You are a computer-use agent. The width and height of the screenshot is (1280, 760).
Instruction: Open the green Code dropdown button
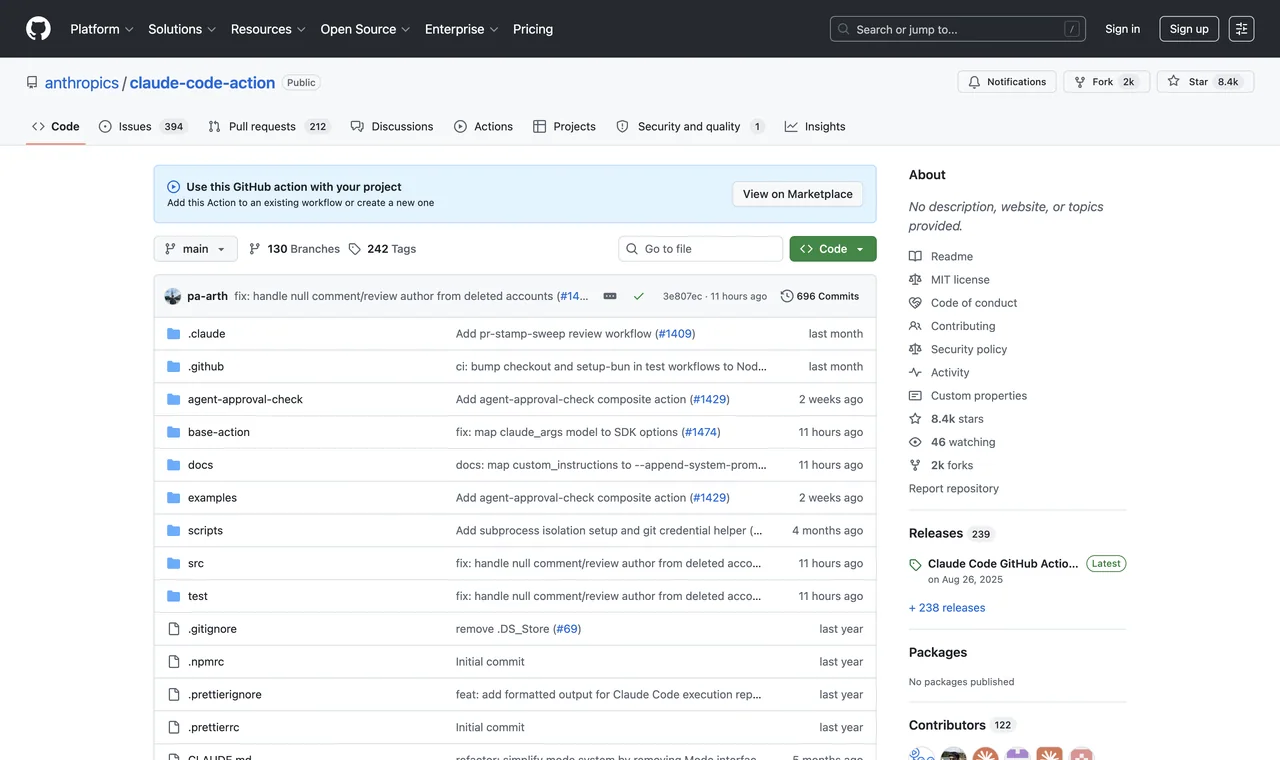[833, 249]
